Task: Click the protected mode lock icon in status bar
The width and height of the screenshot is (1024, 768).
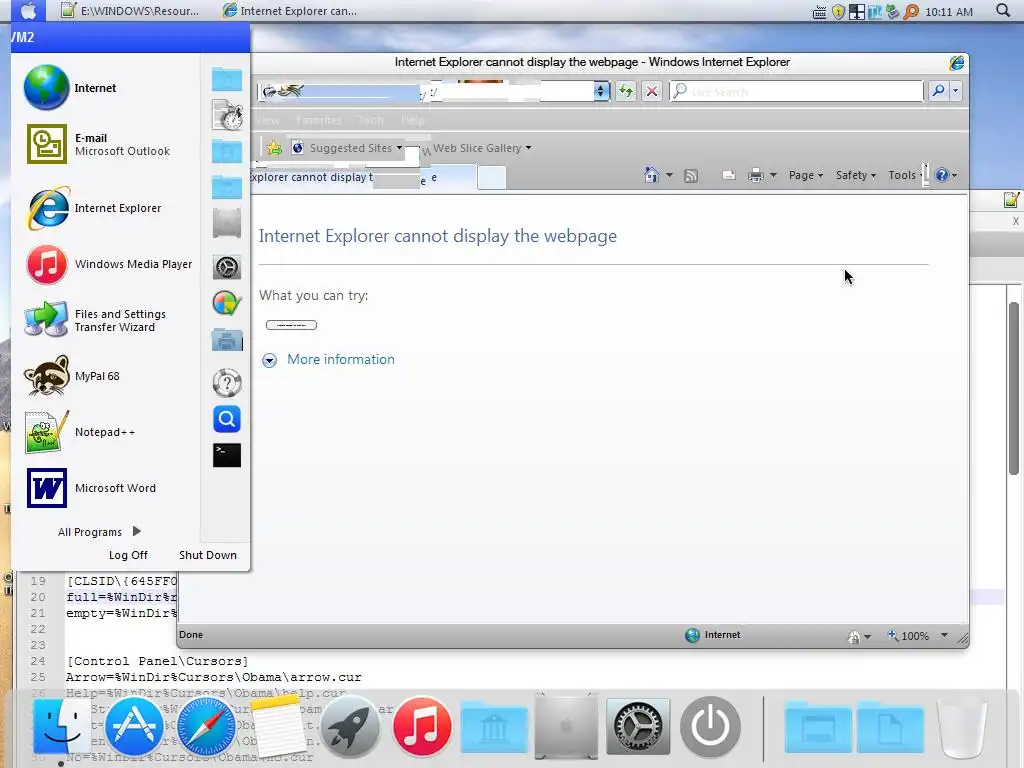Action: (854, 637)
